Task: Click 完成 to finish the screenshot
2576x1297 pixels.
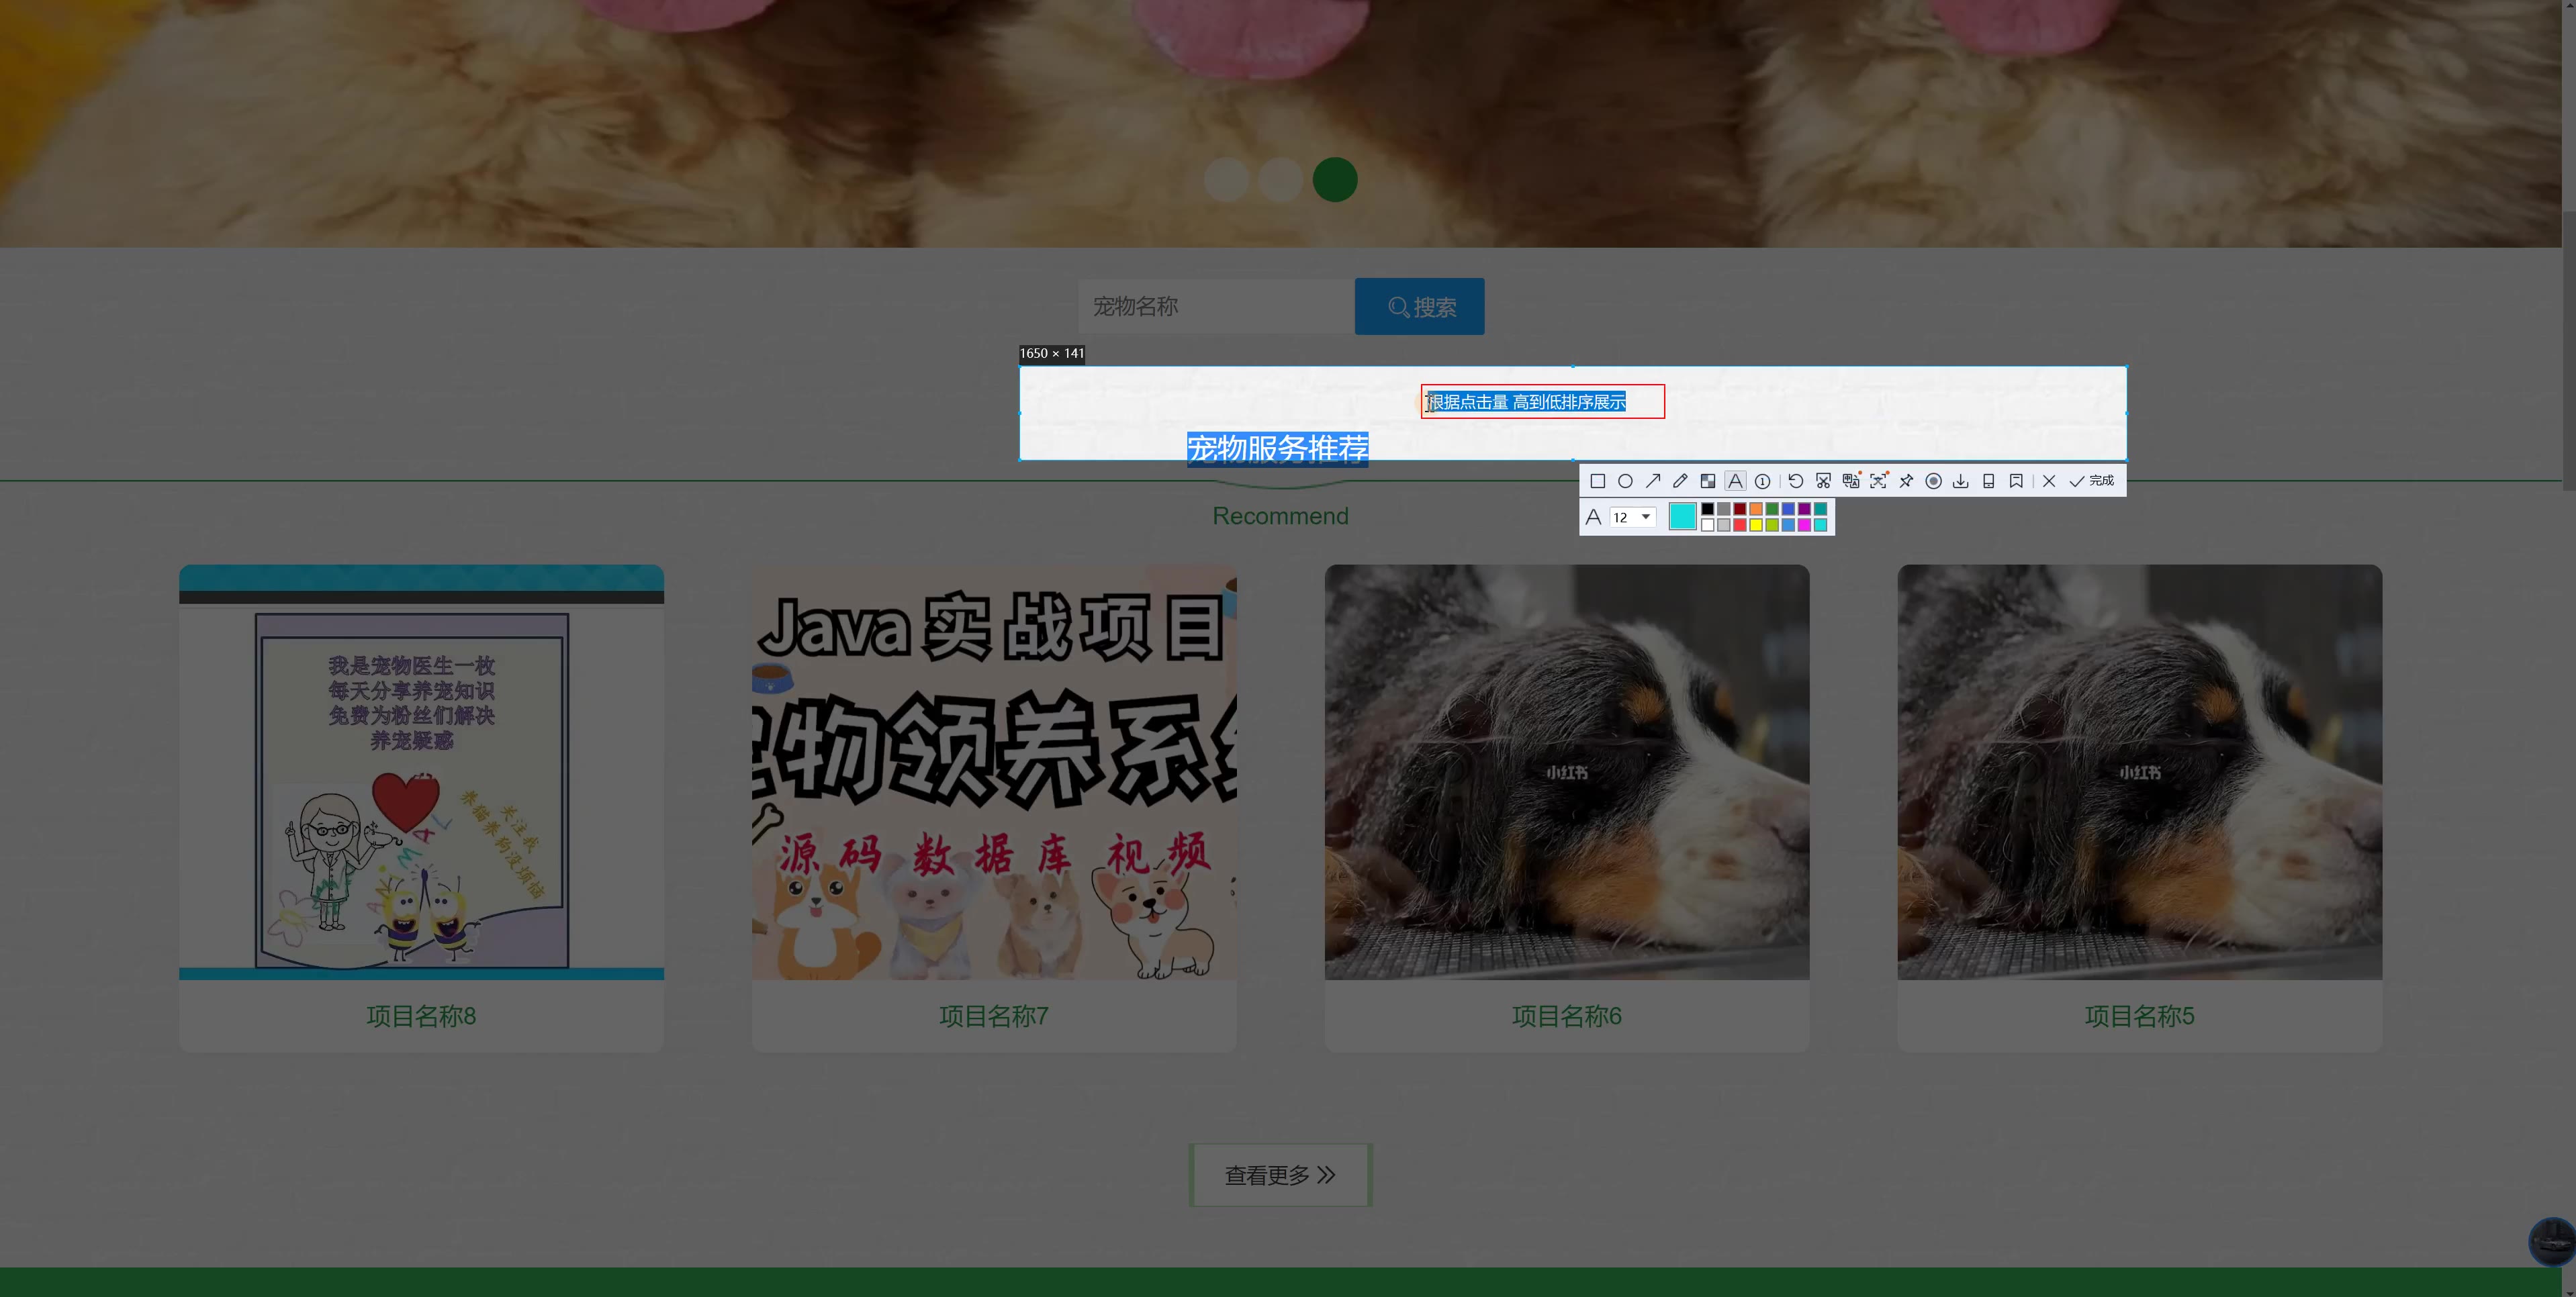Action: 2092,481
